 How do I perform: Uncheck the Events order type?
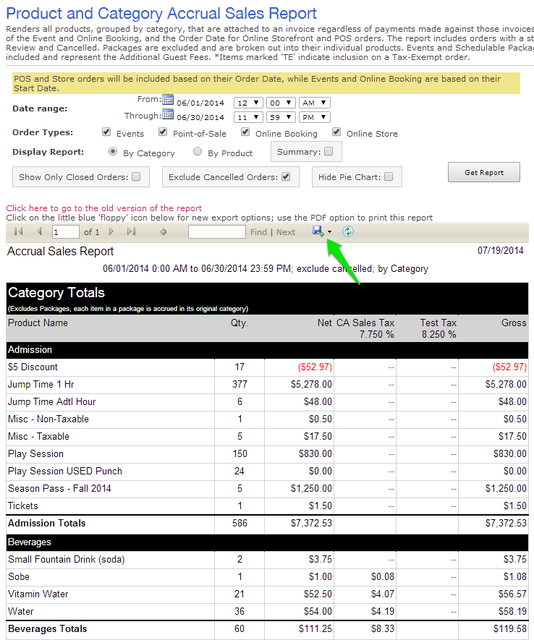pos(107,132)
